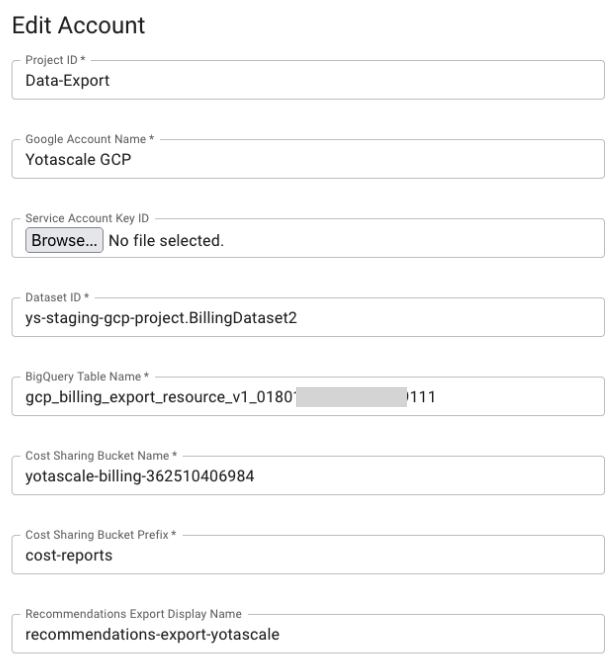This screenshot has height=659, width=612.
Task: Select the recommendations-export-yotascale display name field
Action: [308, 634]
